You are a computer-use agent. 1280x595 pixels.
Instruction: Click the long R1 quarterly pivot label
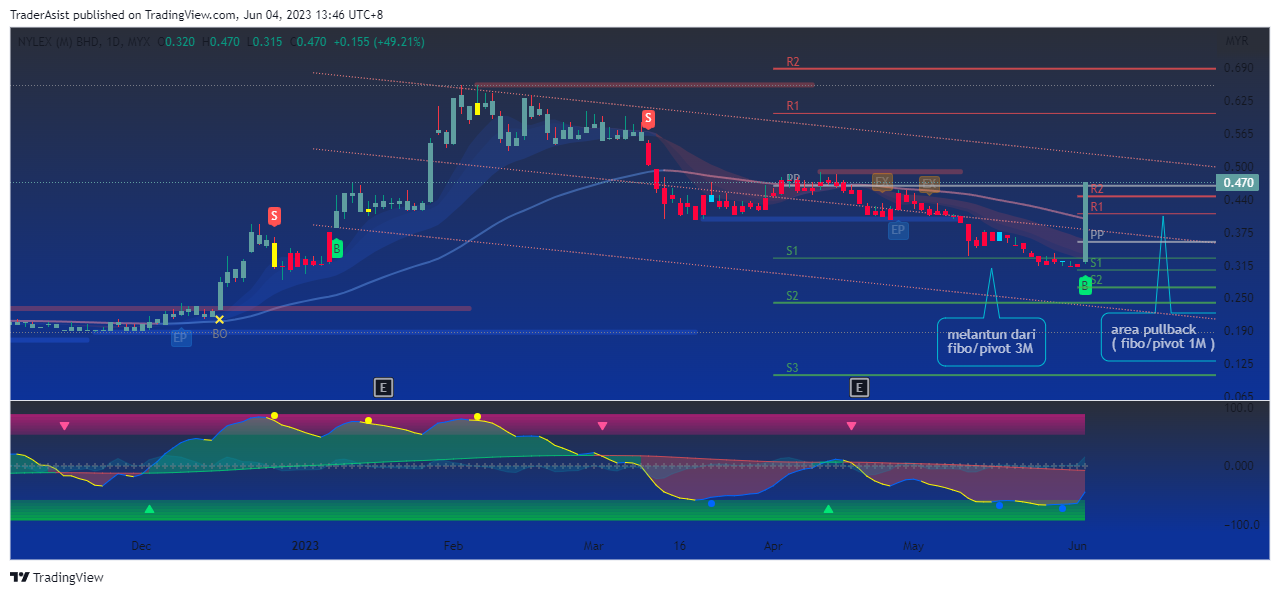(793, 105)
